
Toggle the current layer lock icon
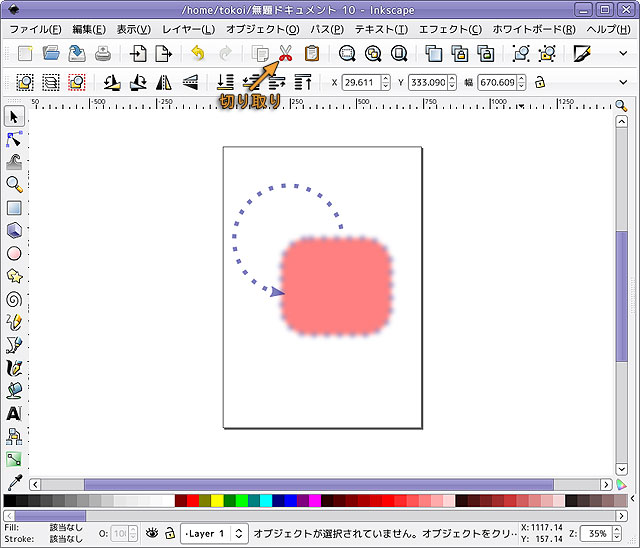point(170,534)
